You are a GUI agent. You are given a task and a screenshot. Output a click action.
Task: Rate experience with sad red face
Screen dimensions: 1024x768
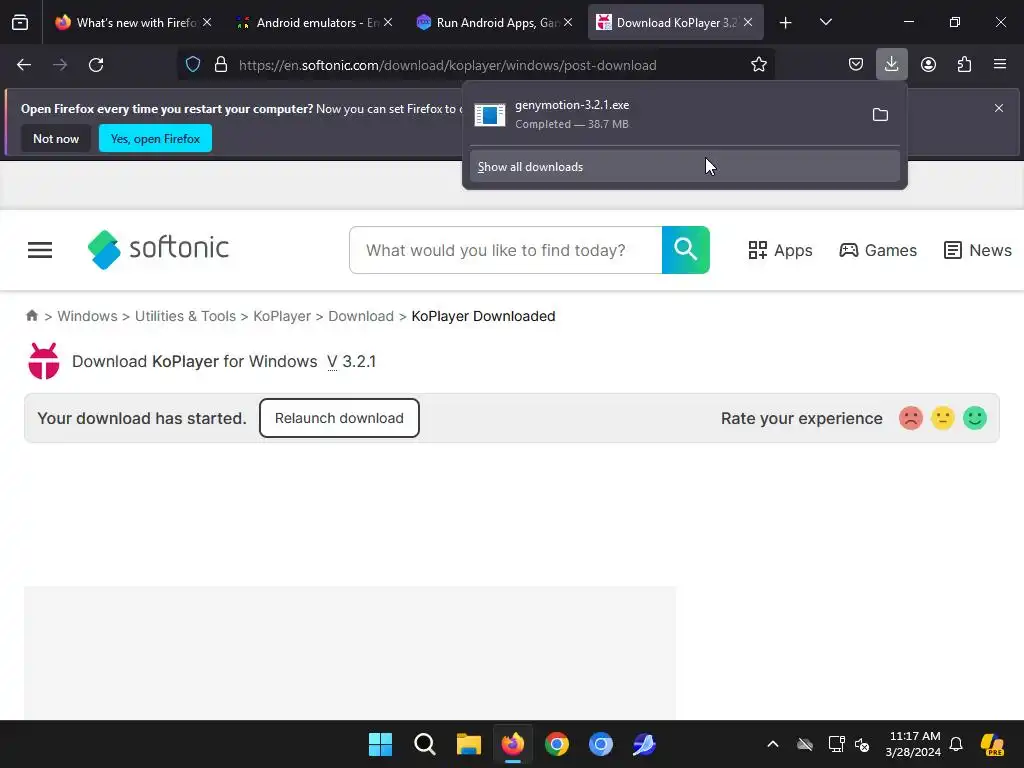coord(910,418)
